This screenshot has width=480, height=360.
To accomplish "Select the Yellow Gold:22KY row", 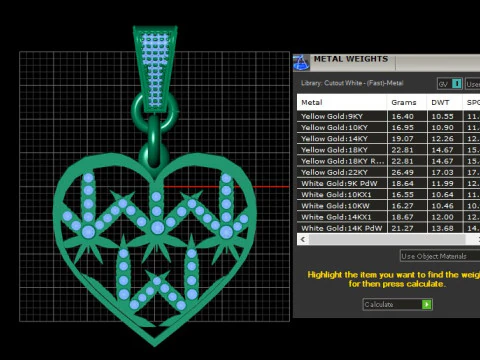I will point(388,172).
